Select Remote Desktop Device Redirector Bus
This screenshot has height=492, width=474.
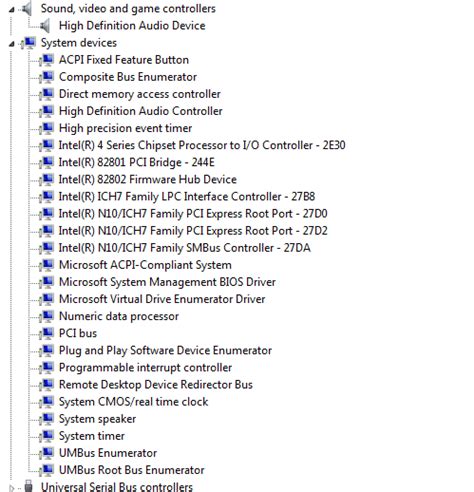156,385
